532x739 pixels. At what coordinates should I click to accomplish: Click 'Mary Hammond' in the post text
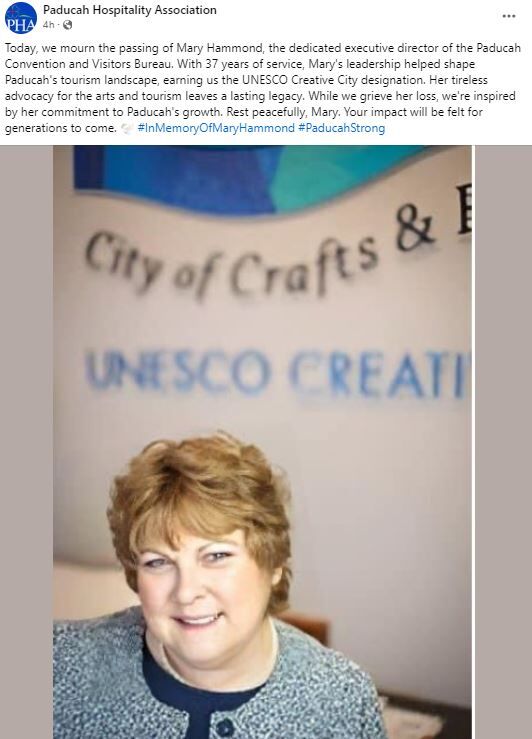[220, 48]
